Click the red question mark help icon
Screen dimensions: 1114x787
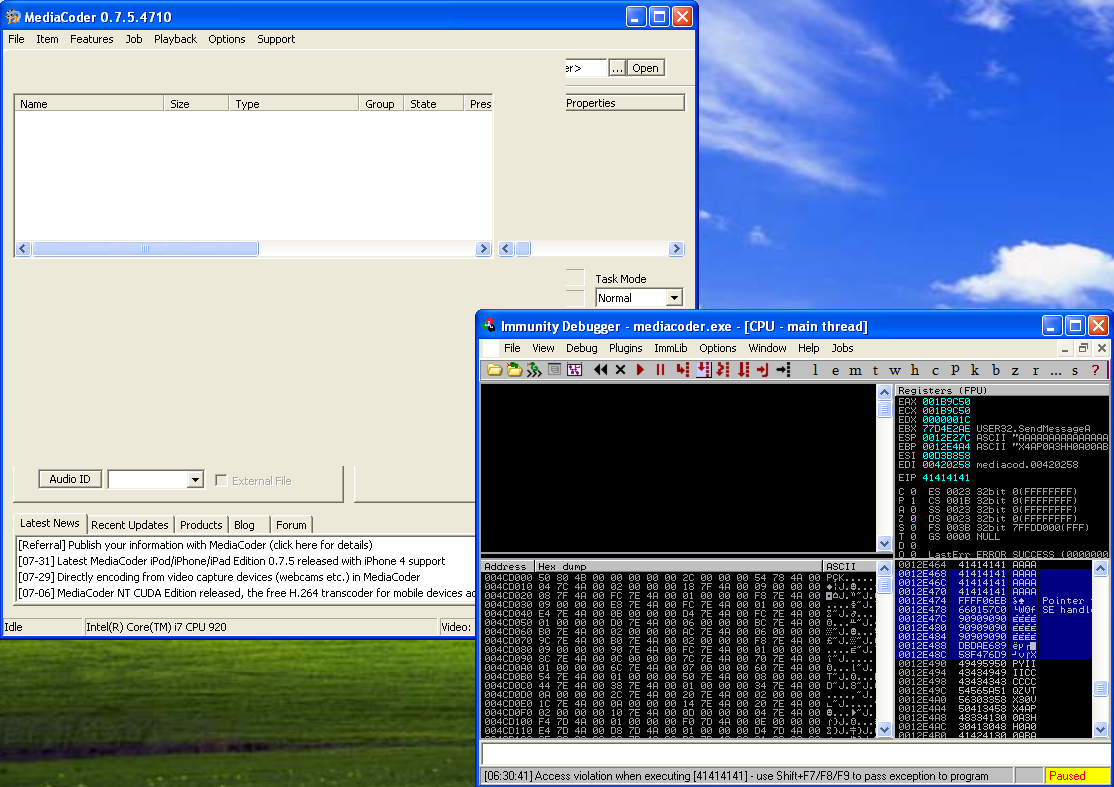(x=1096, y=370)
